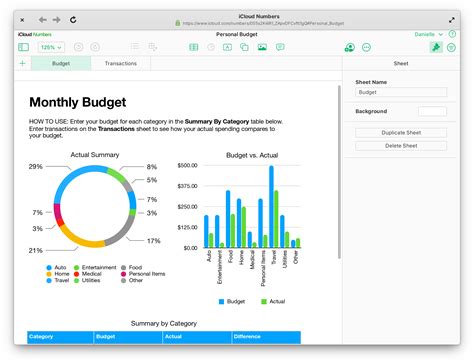
Task: Click the Personal Budget document title
Action: click(x=237, y=34)
